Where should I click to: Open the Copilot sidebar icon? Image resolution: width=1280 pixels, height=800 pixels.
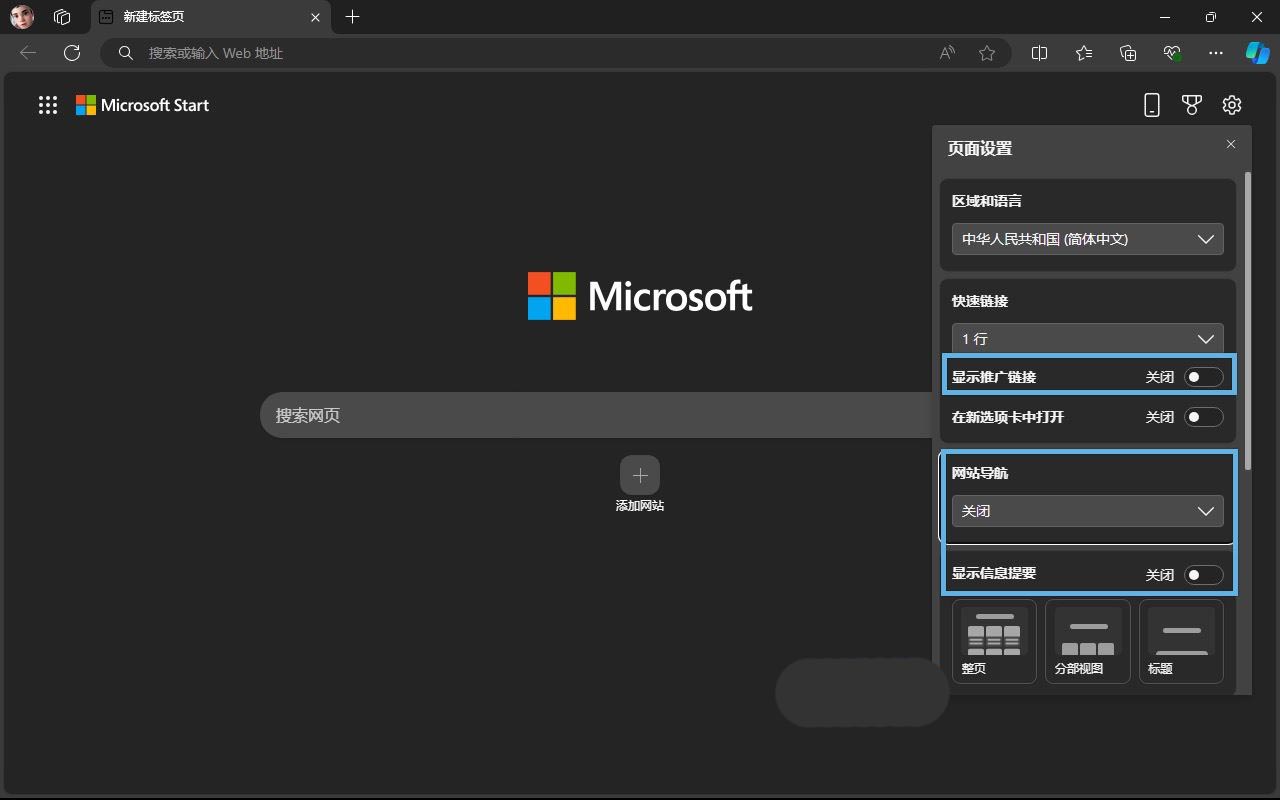pyautogui.click(x=1257, y=53)
